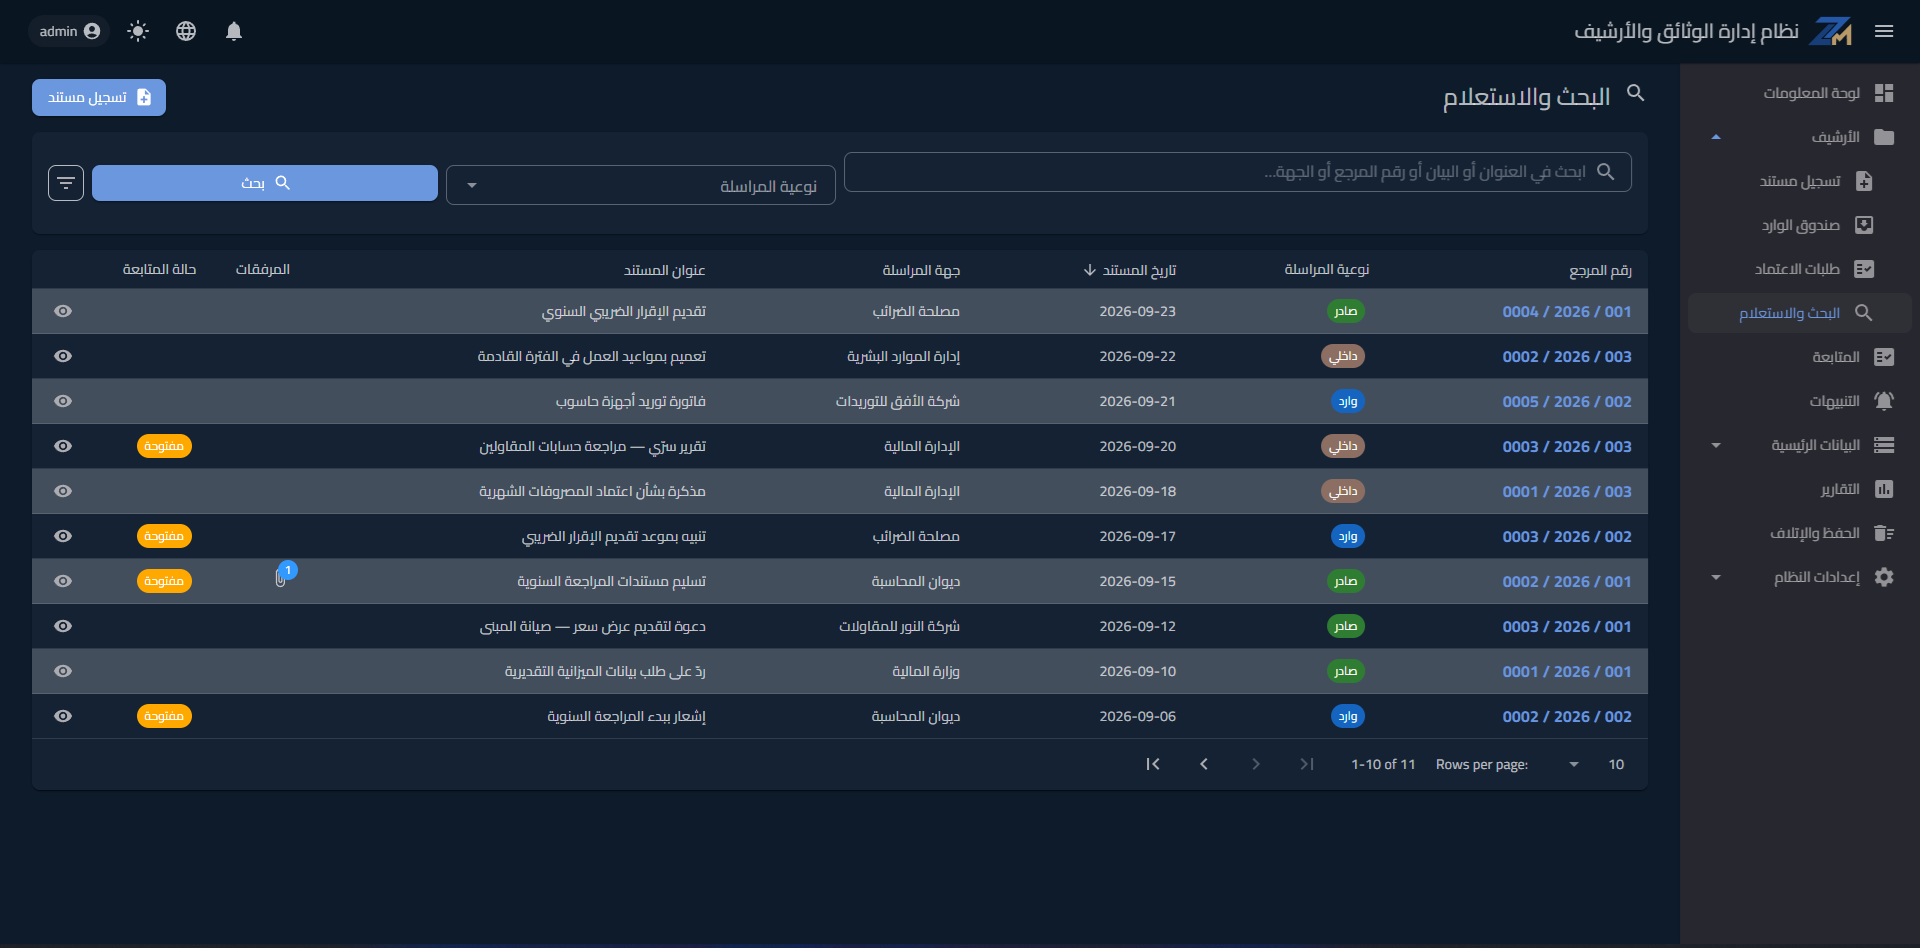Viewport: 1920px width, 948px height.
Task: Open التقارير in the sidebar
Action: [1800, 489]
